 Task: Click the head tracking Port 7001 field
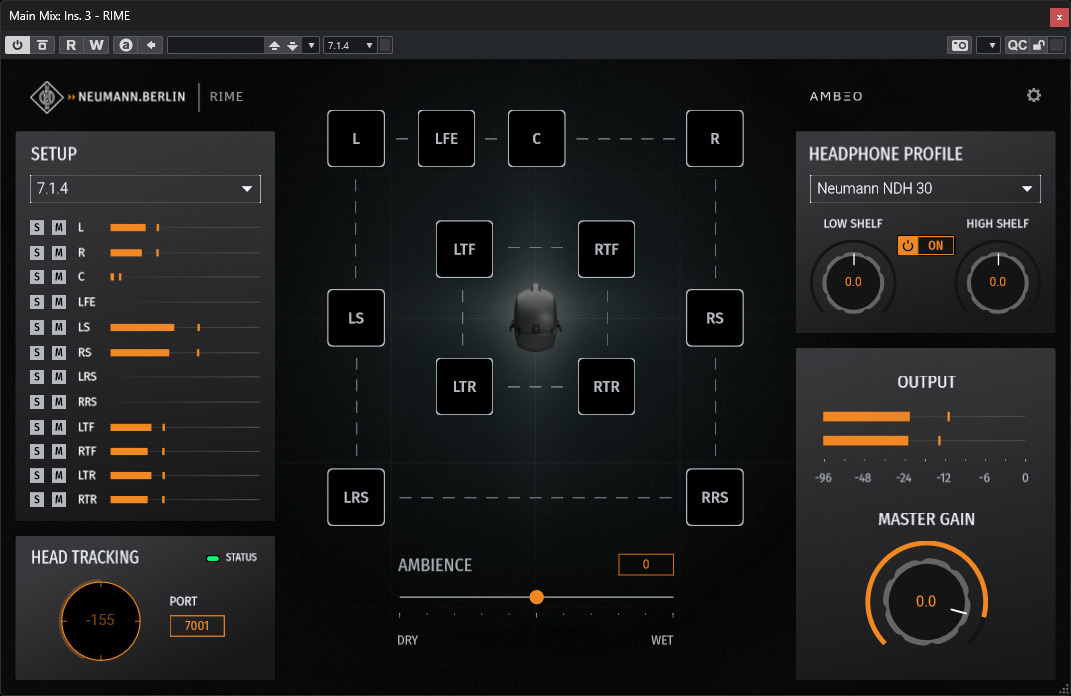[197, 626]
